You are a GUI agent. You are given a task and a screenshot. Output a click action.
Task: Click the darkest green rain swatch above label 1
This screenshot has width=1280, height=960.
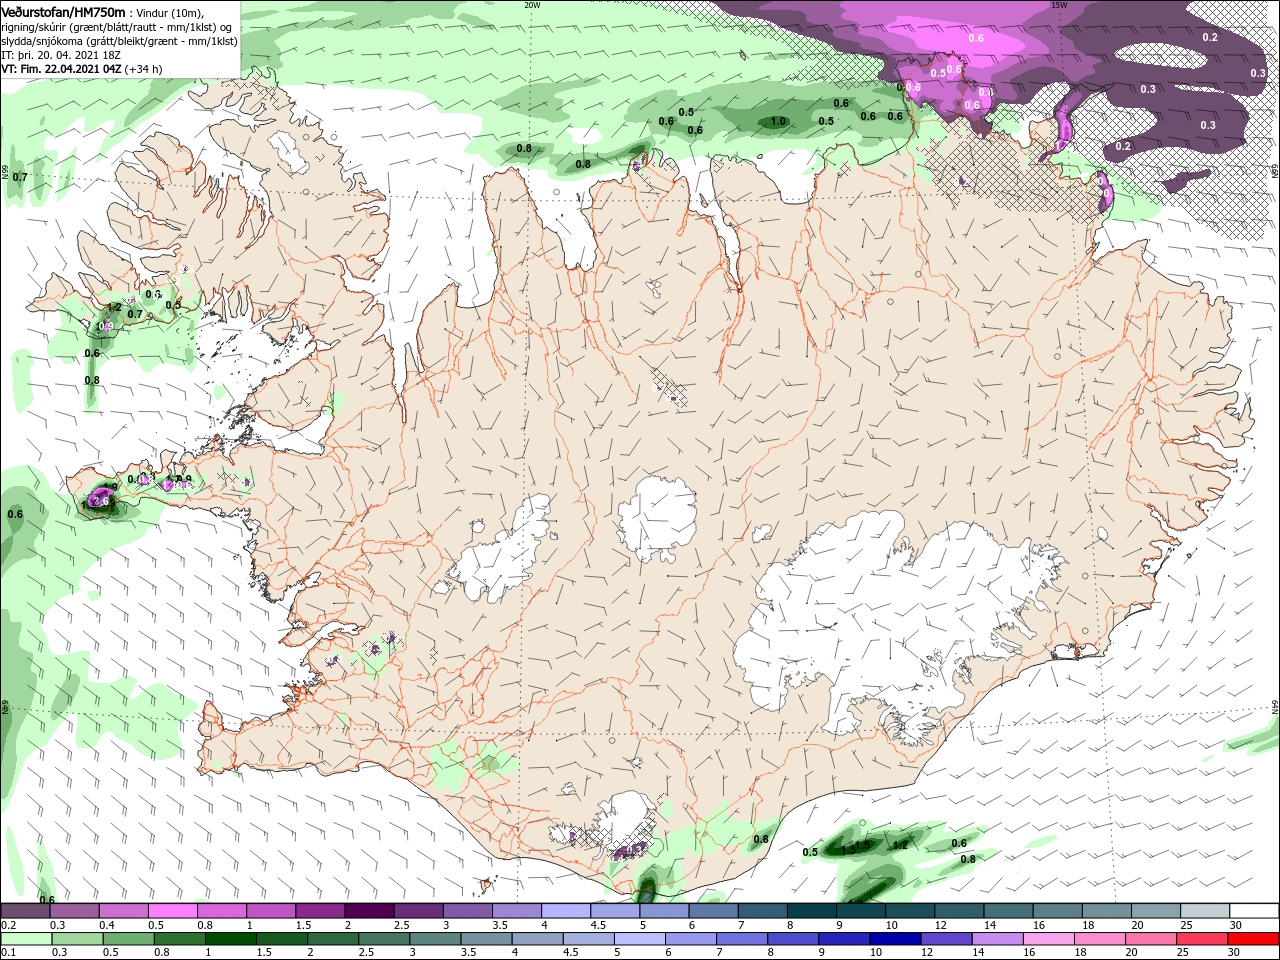(232, 939)
